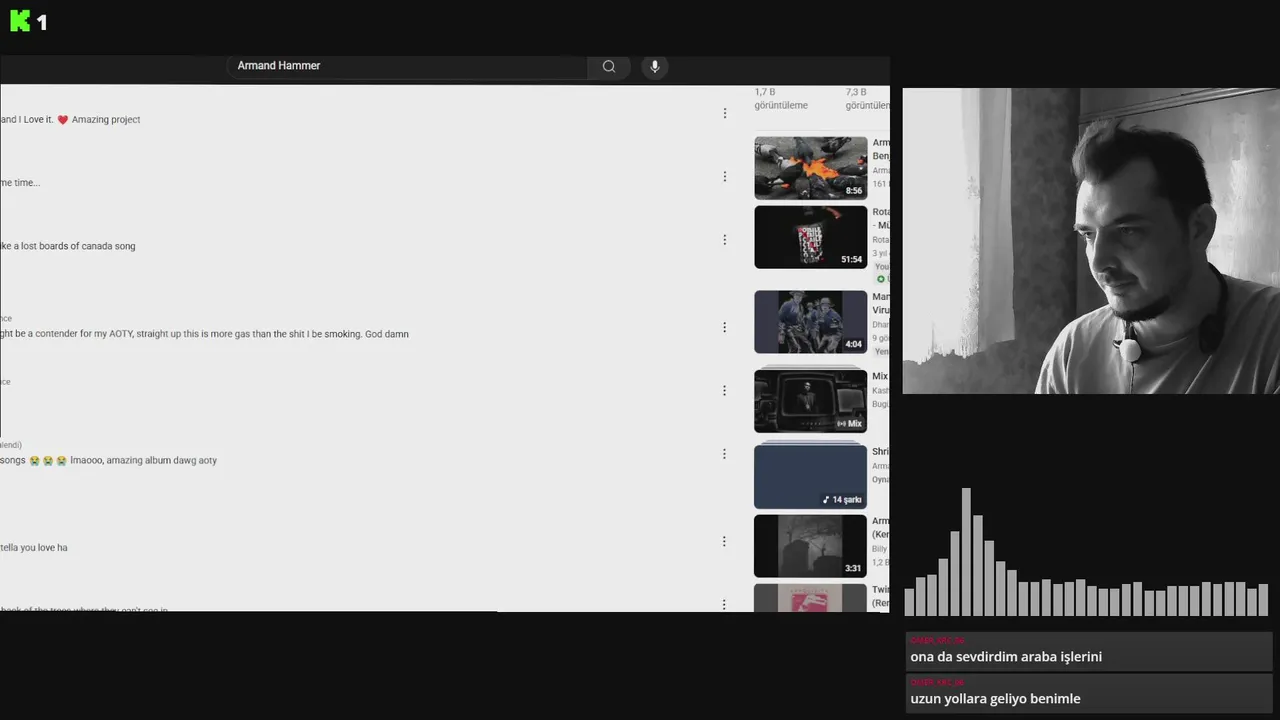
Task: Click comment text 'Amazing project'
Action: pyautogui.click(x=106, y=120)
